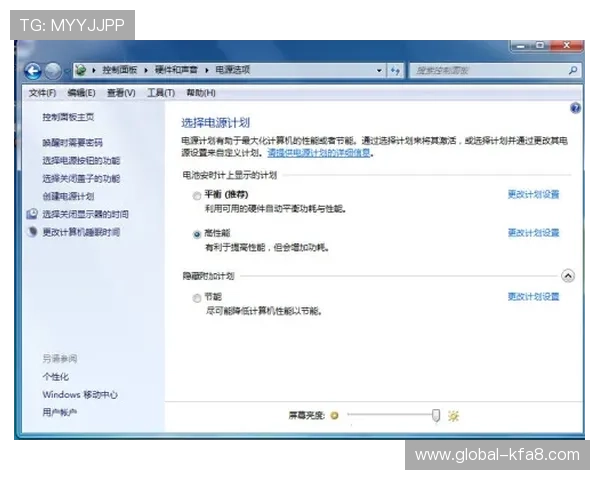Click the search magnifier icon
Viewport: 600px width, 480px height.
(x=573, y=70)
